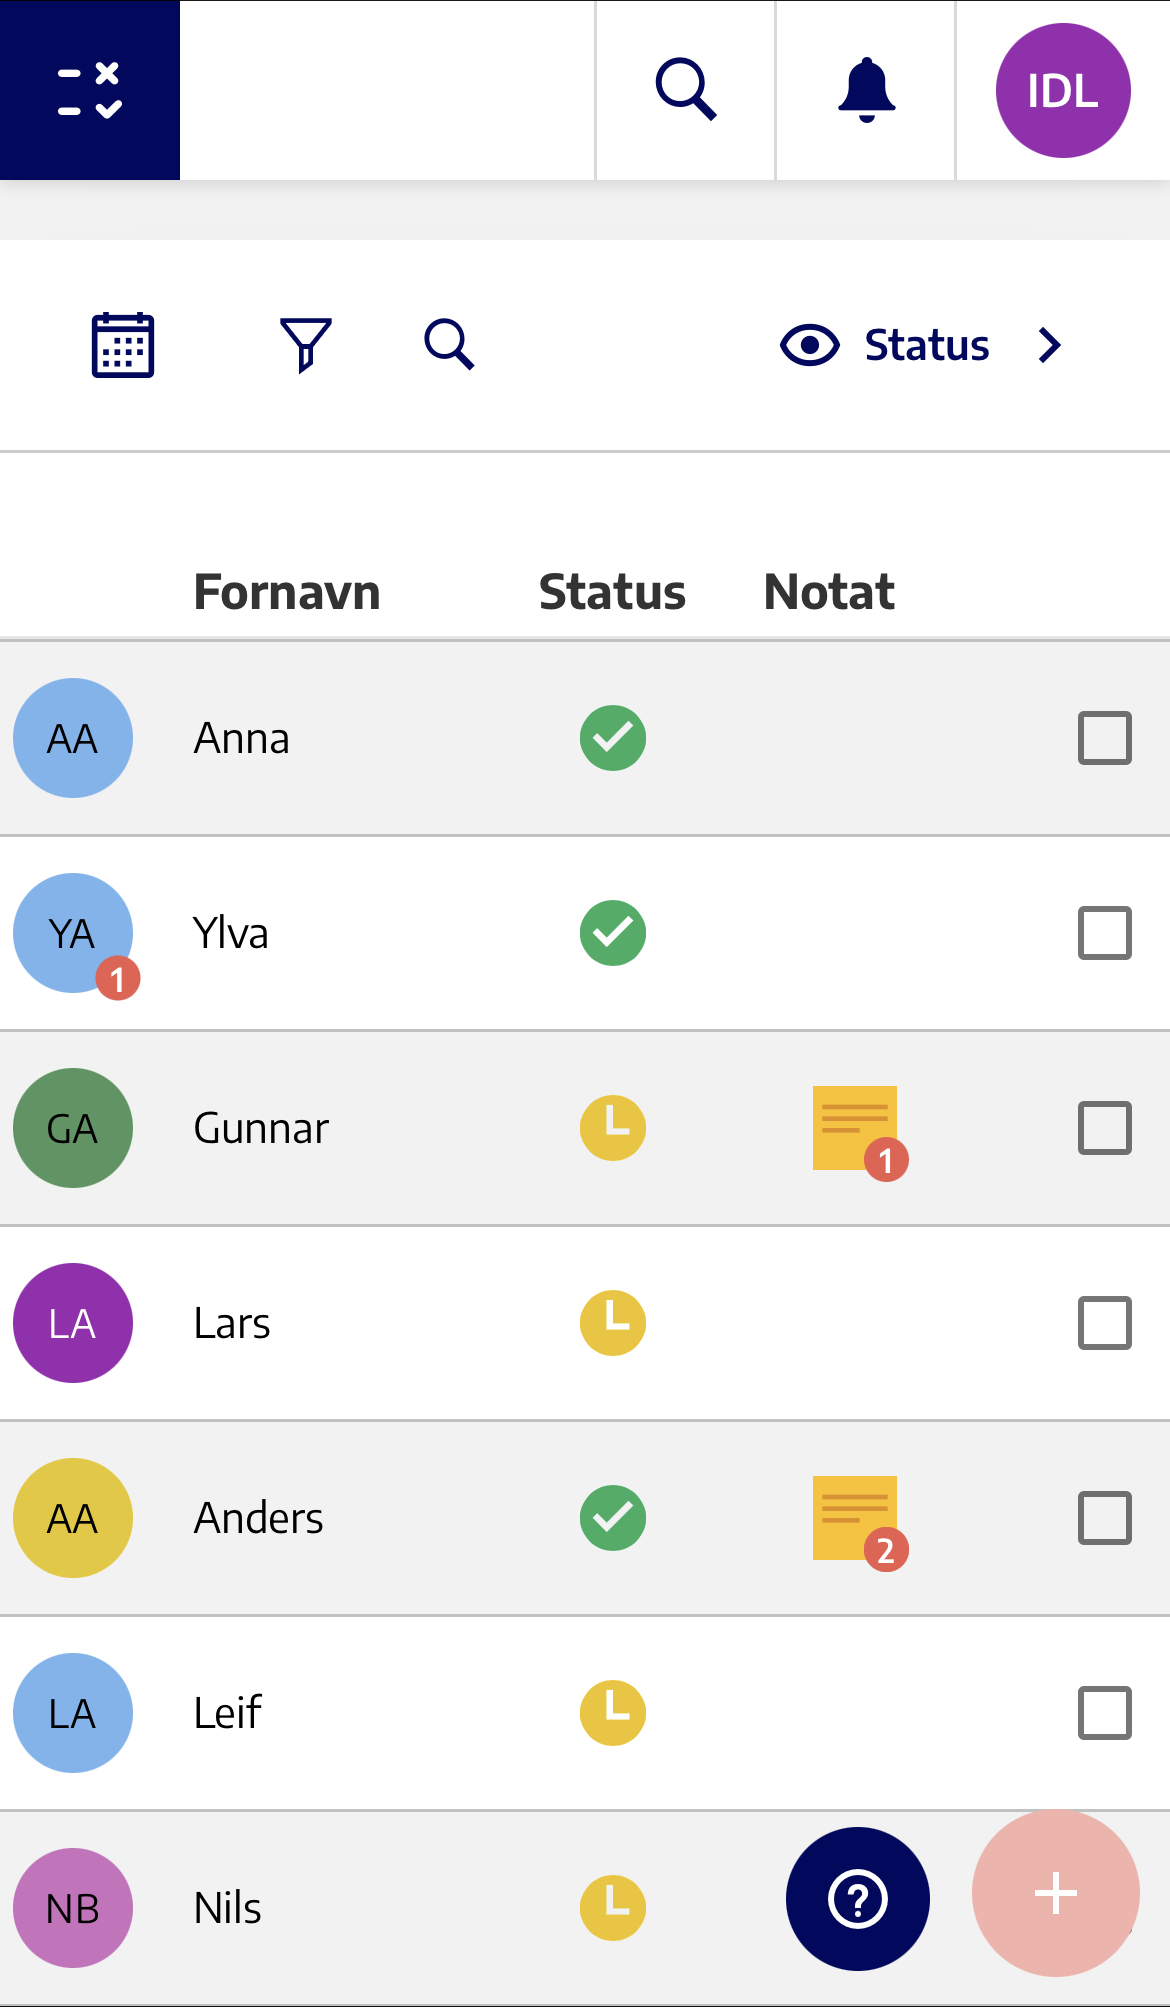Open Ylva's avatar with notification badge

(73, 933)
